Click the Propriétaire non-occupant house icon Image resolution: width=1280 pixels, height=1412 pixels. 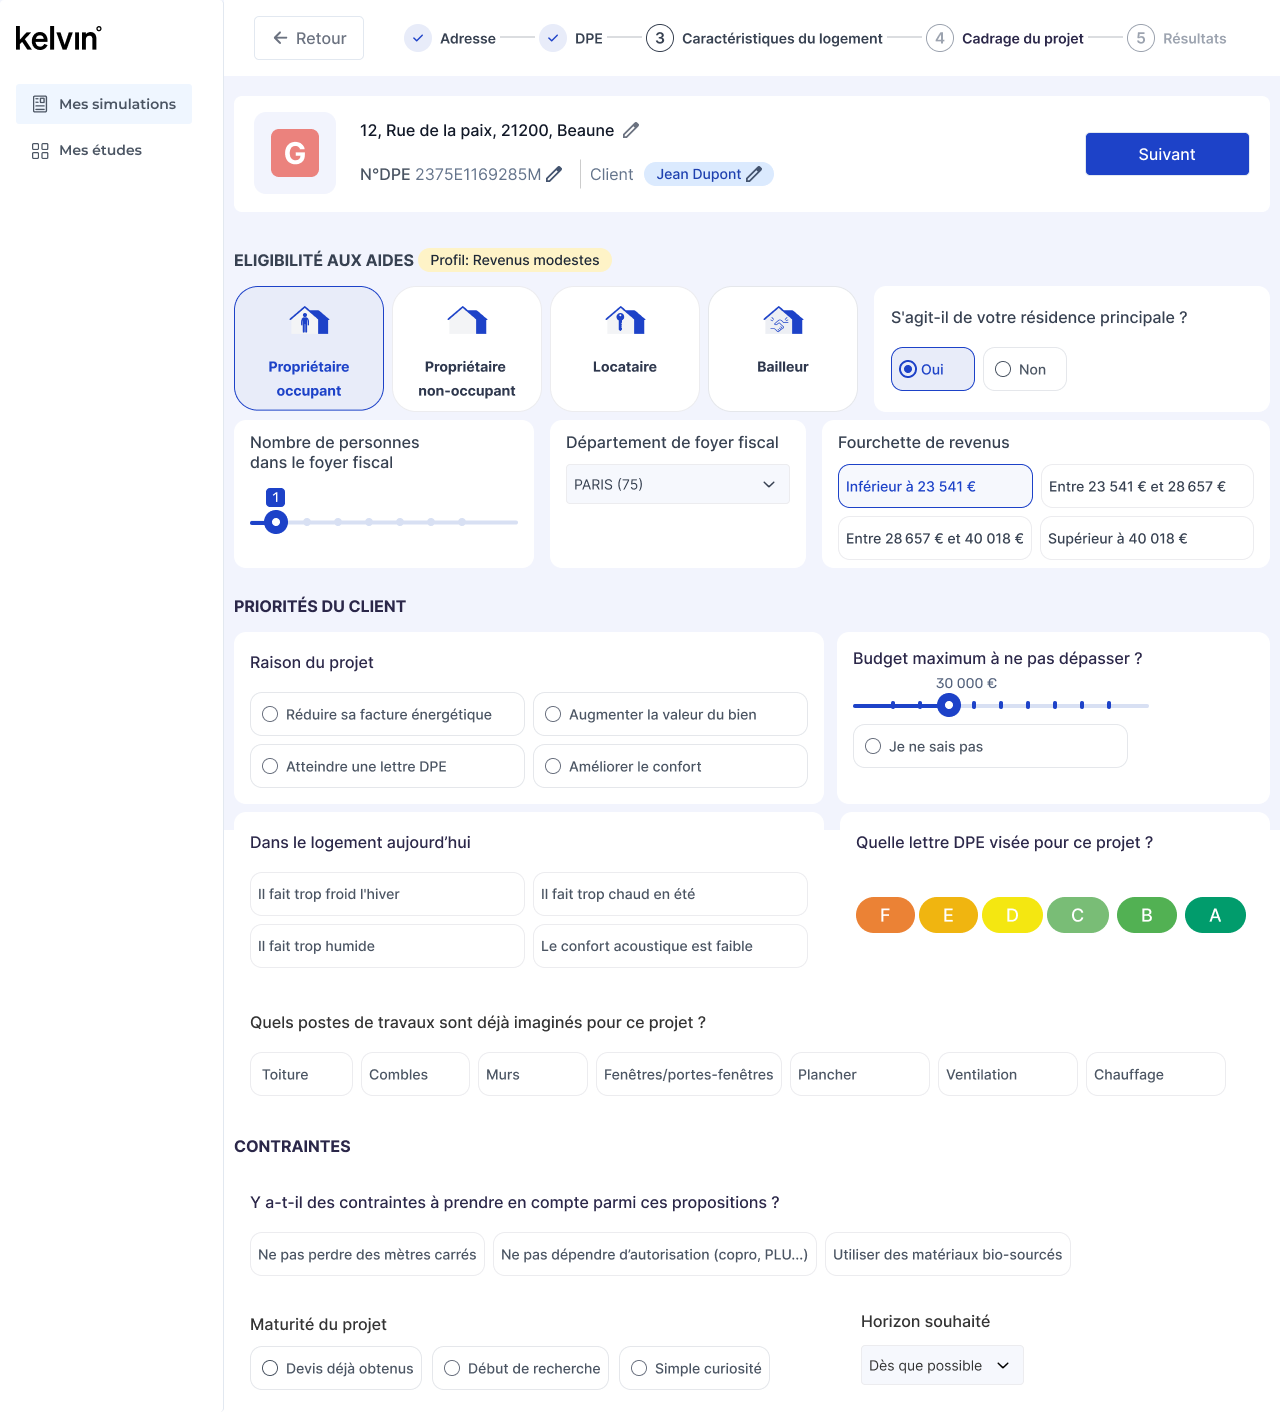click(467, 320)
